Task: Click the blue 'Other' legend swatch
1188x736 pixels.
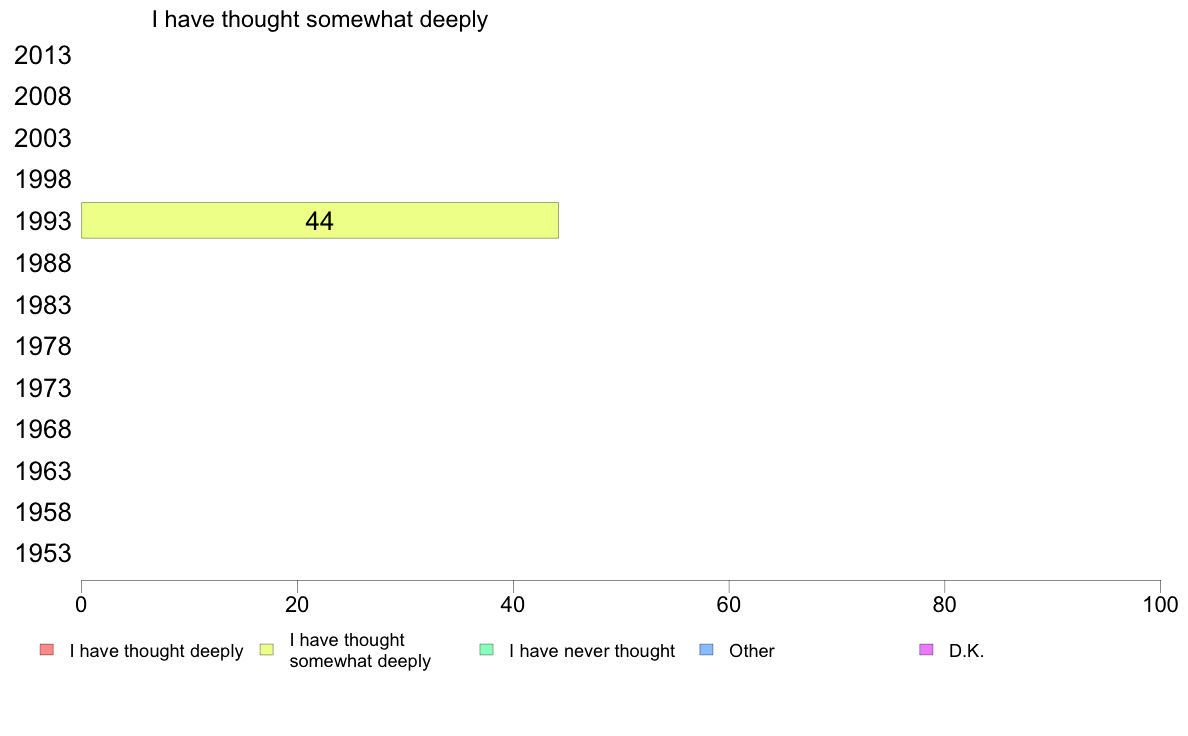Action: 706,650
